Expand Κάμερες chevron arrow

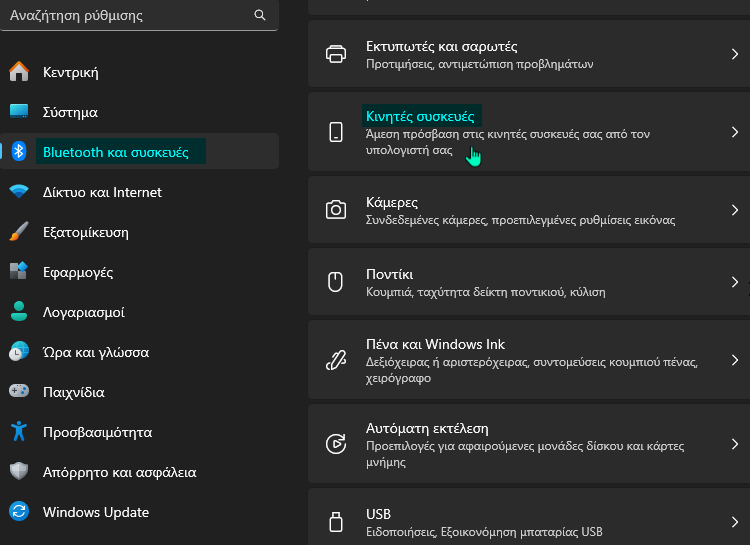click(735, 210)
